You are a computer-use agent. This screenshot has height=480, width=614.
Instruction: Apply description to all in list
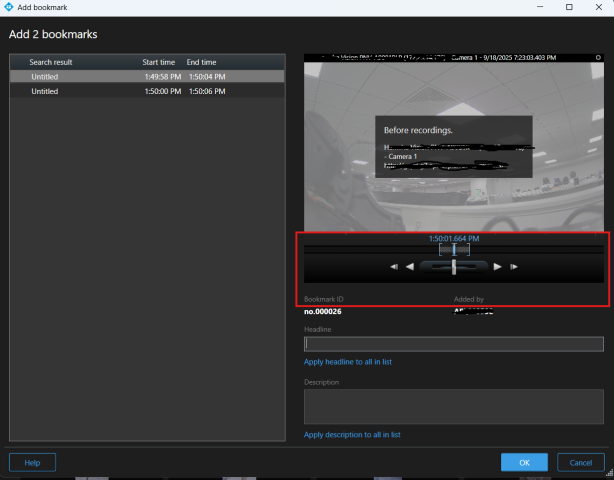(352, 435)
